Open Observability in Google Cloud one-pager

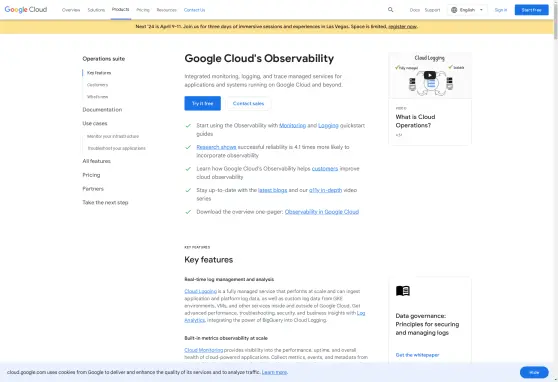click(322, 212)
